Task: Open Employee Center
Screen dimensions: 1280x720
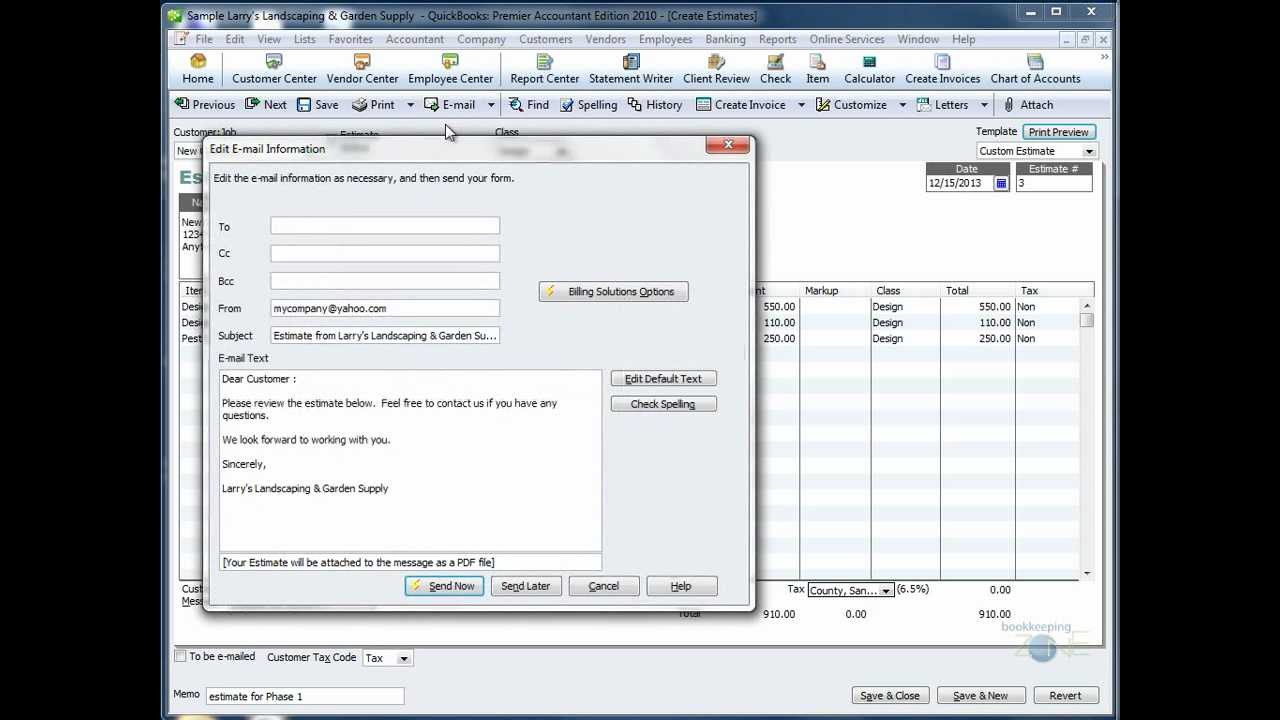Action: click(450, 69)
